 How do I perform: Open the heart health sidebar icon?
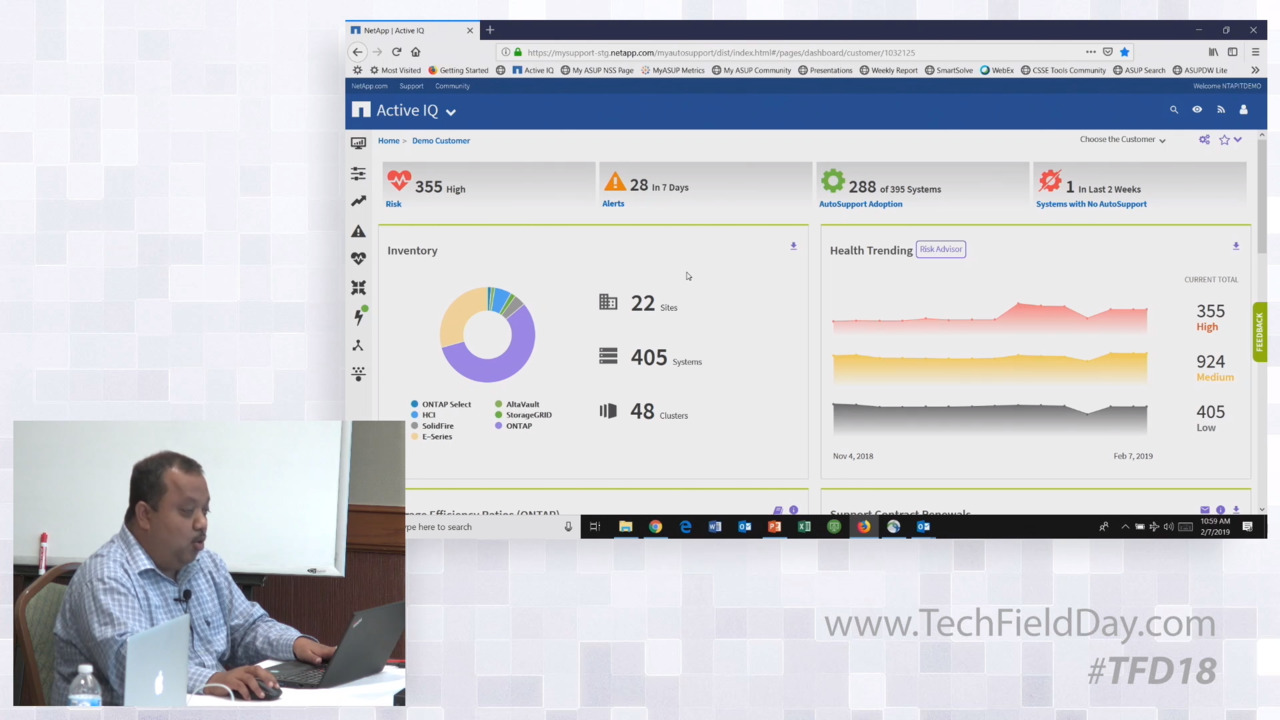point(358,258)
